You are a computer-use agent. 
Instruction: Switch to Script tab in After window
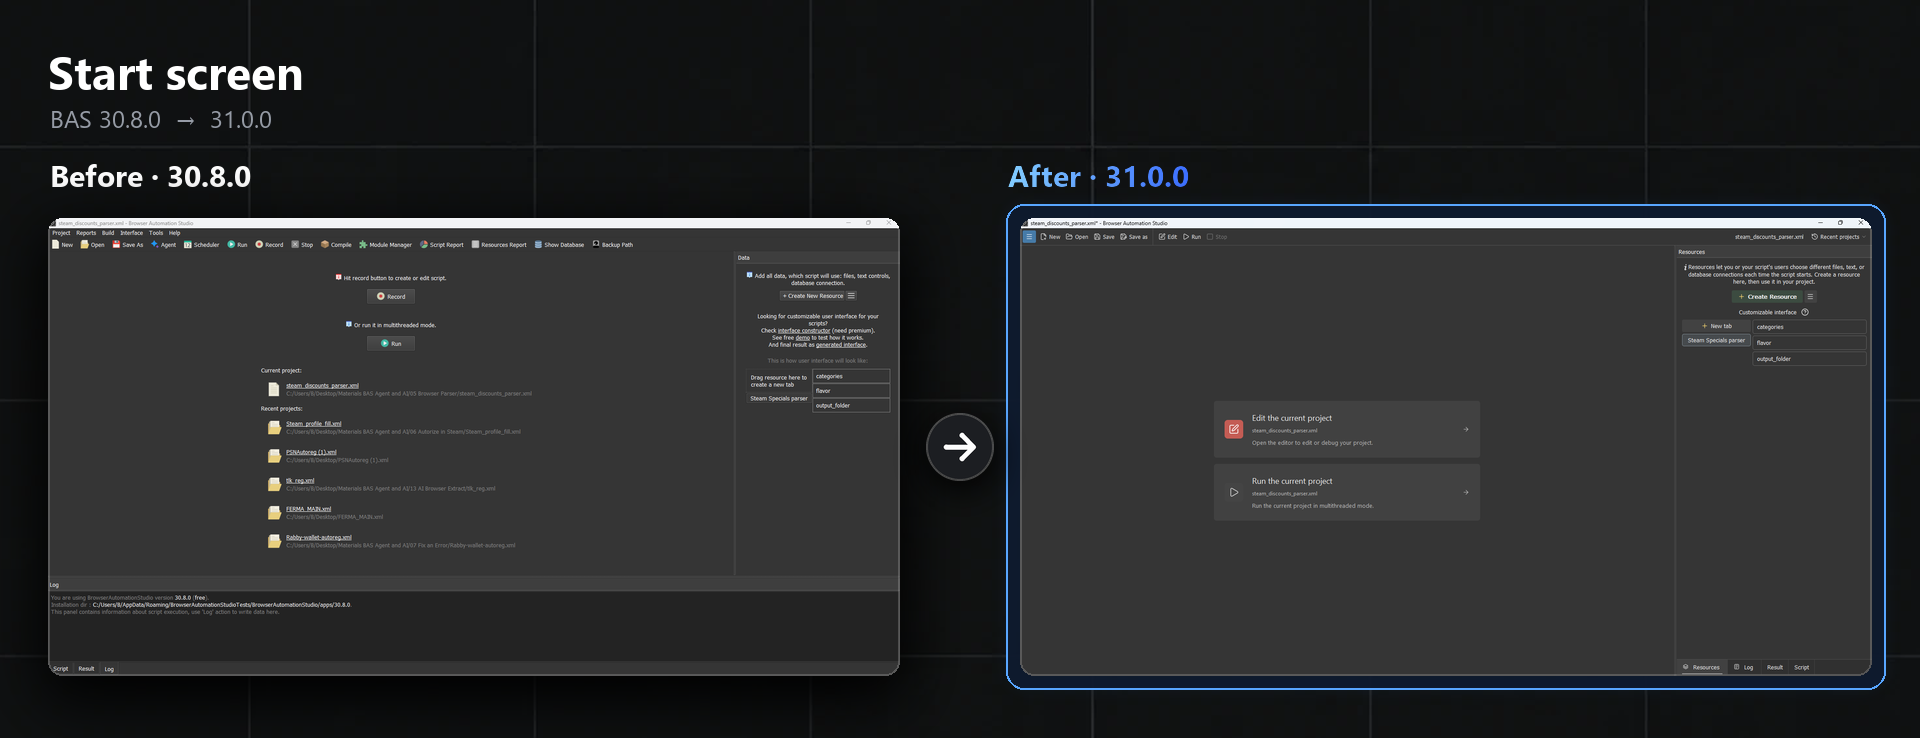click(x=1802, y=667)
